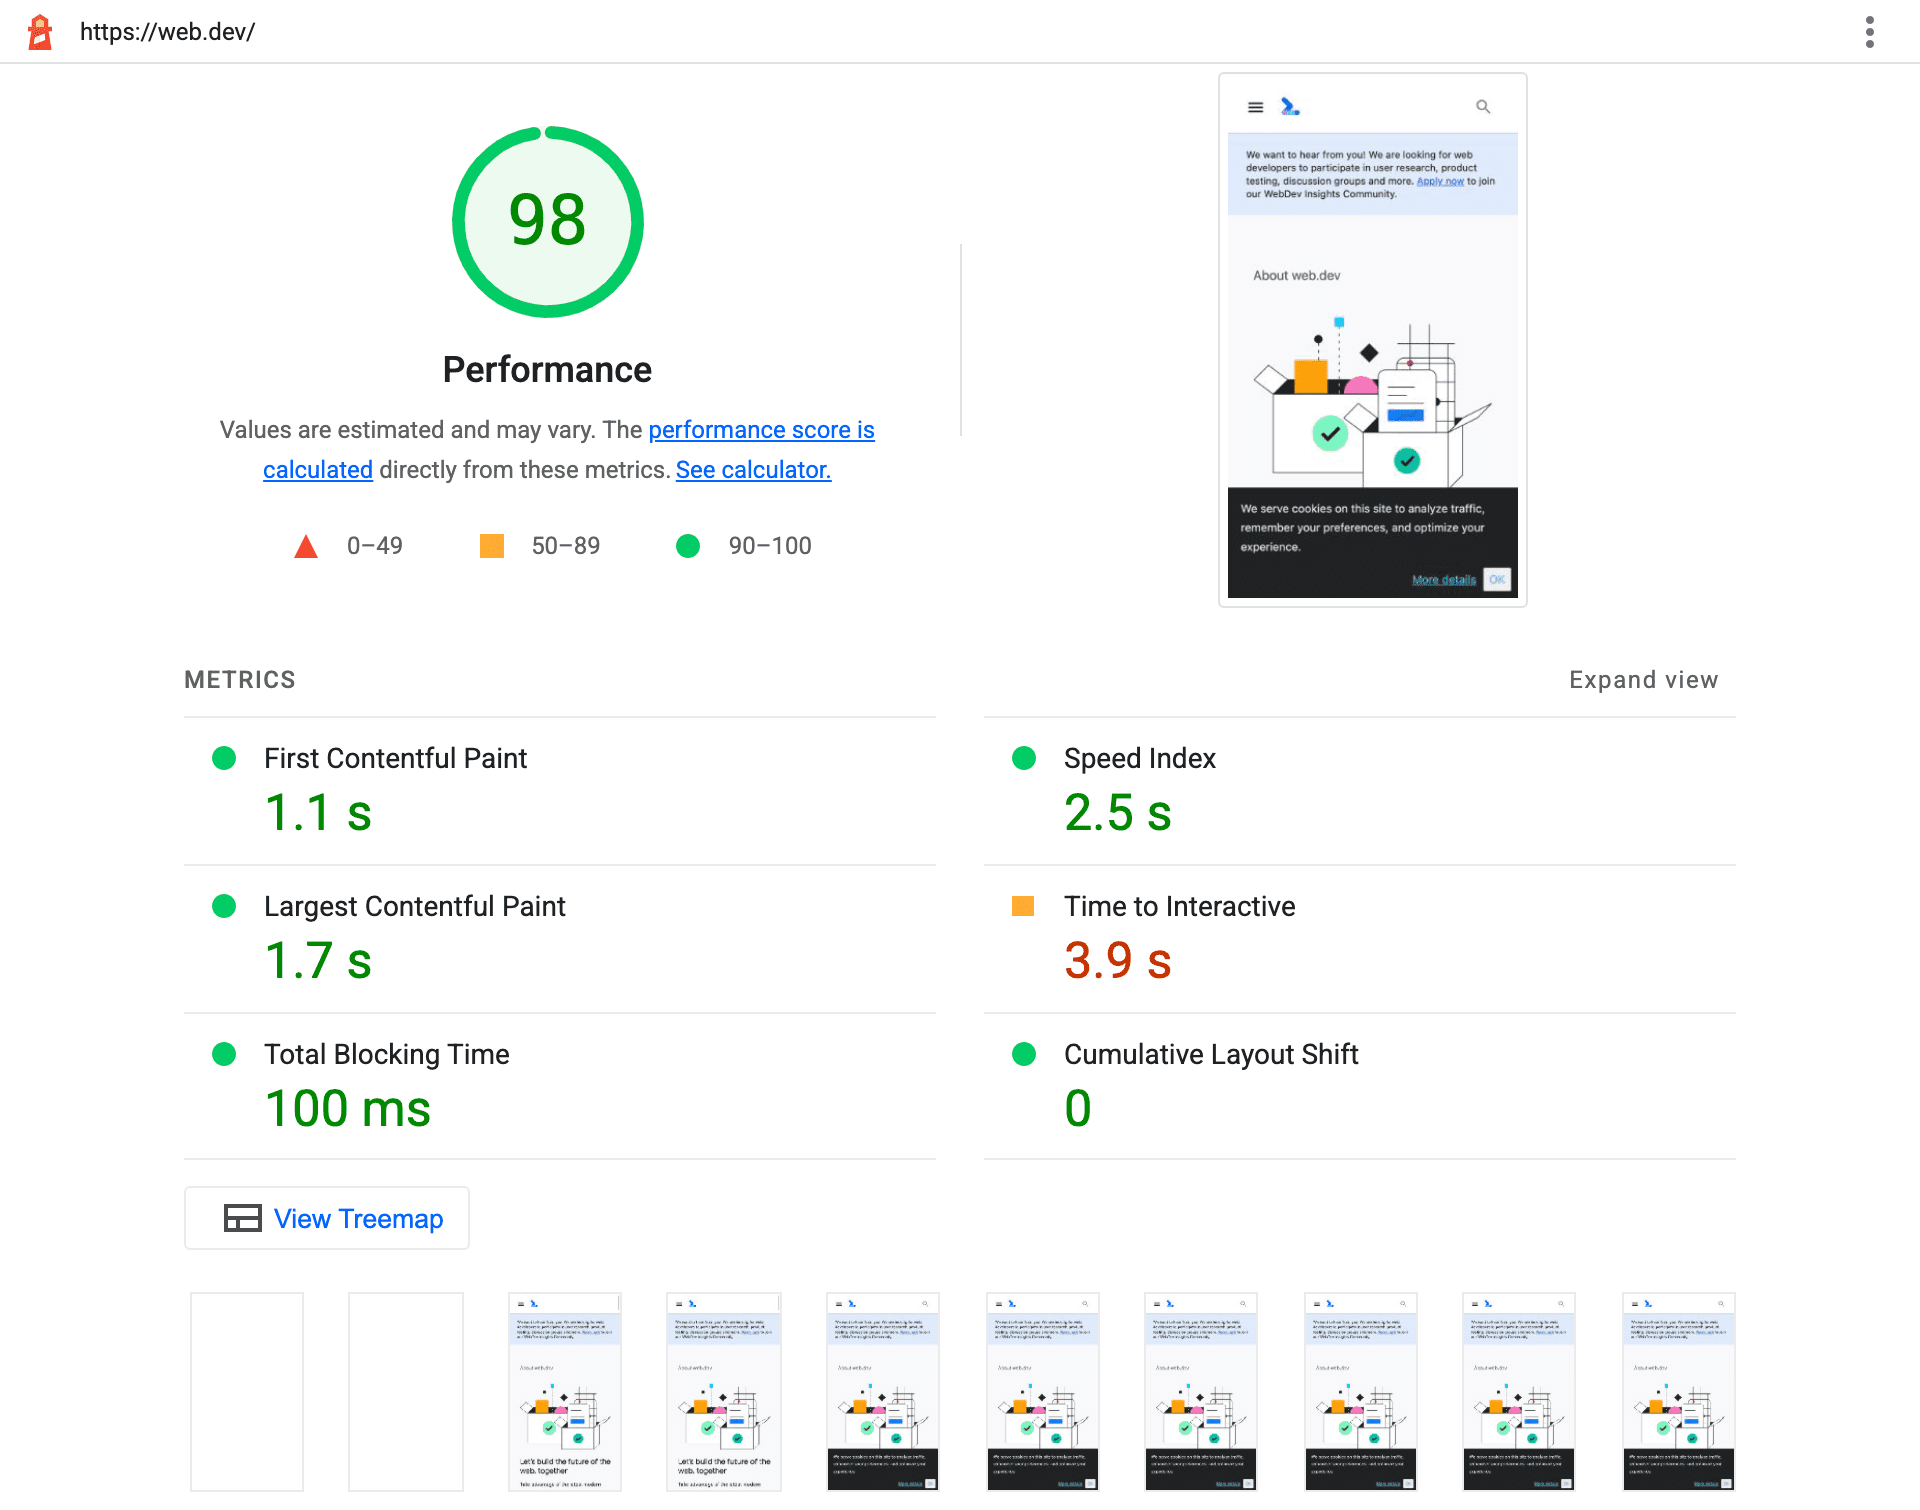The width and height of the screenshot is (1920, 1510).
Task: Click the hamburger menu icon in preview
Action: click(x=1255, y=108)
